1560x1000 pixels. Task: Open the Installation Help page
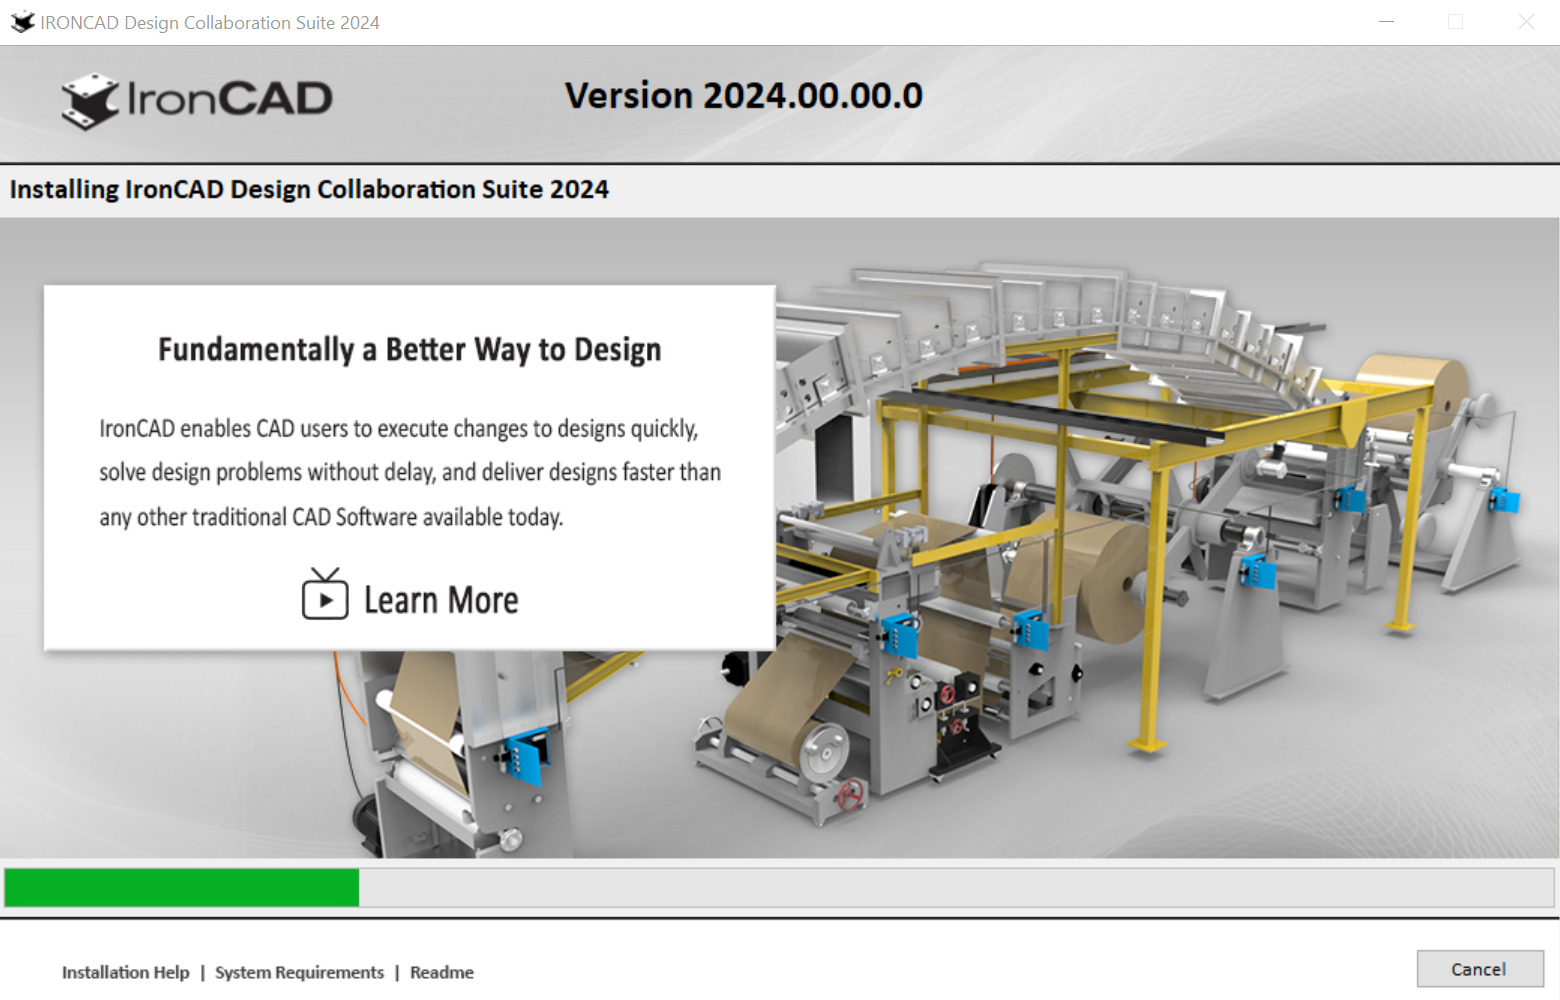(x=125, y=972)
